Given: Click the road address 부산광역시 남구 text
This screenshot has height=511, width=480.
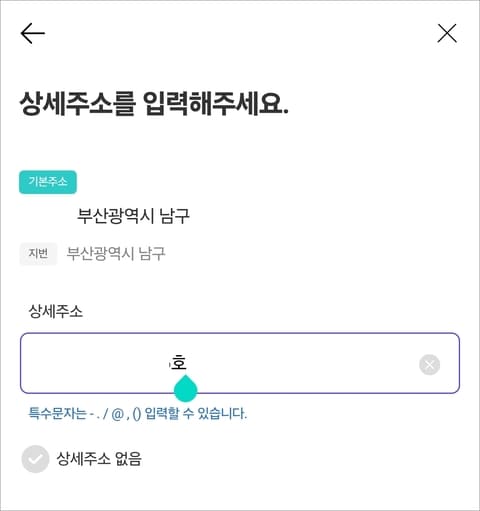Looking at the screenshot, I should click(x=133, y=216).
